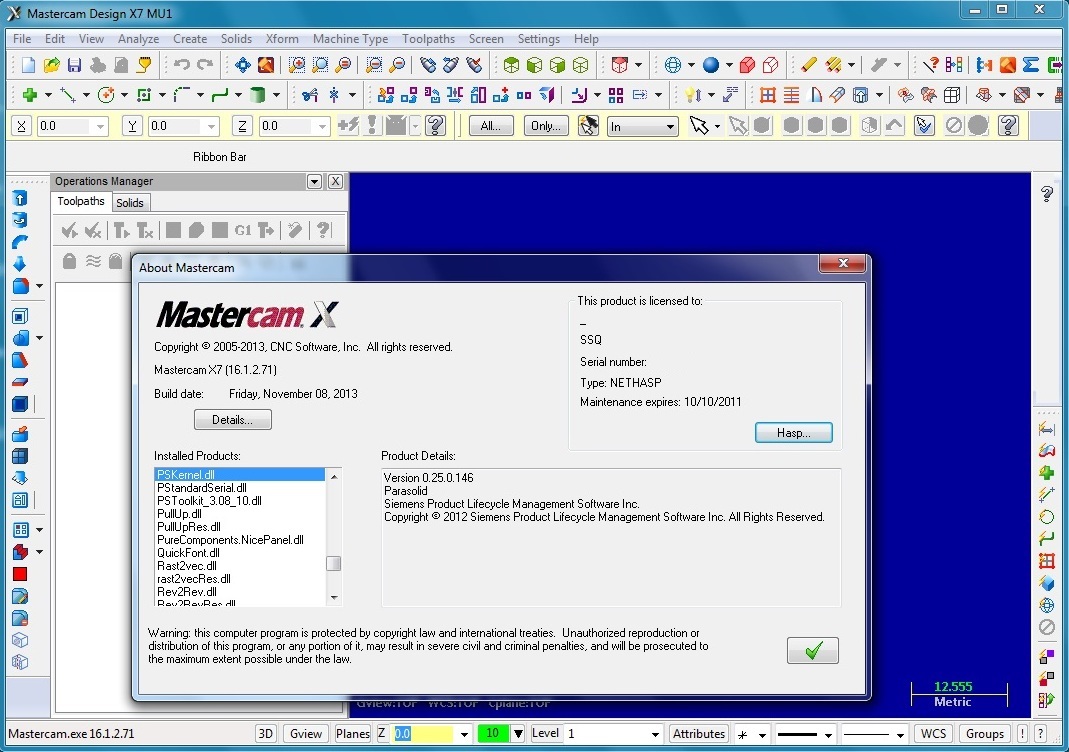Click the Installed Products scroll down arrow

point(333,598)
